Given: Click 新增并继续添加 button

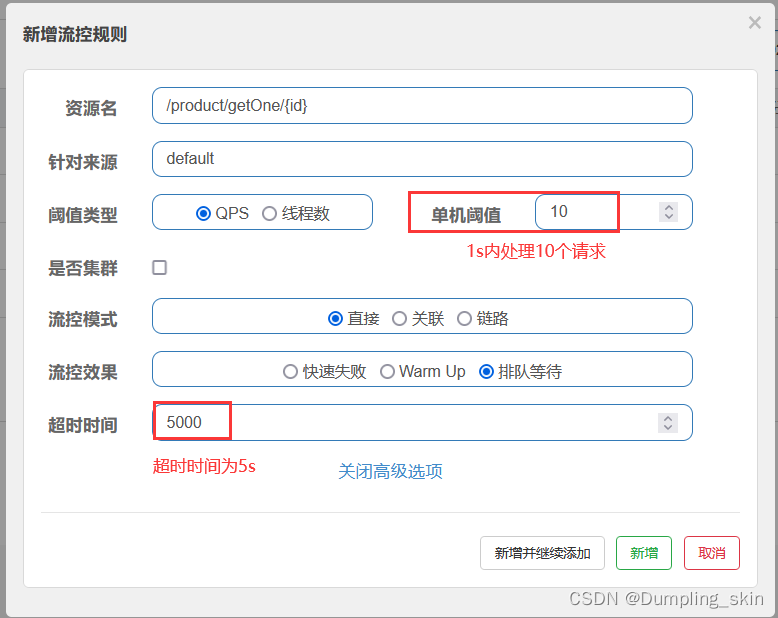Looking at the screenshot, I should pyautogui.click(x=542, y=553).
